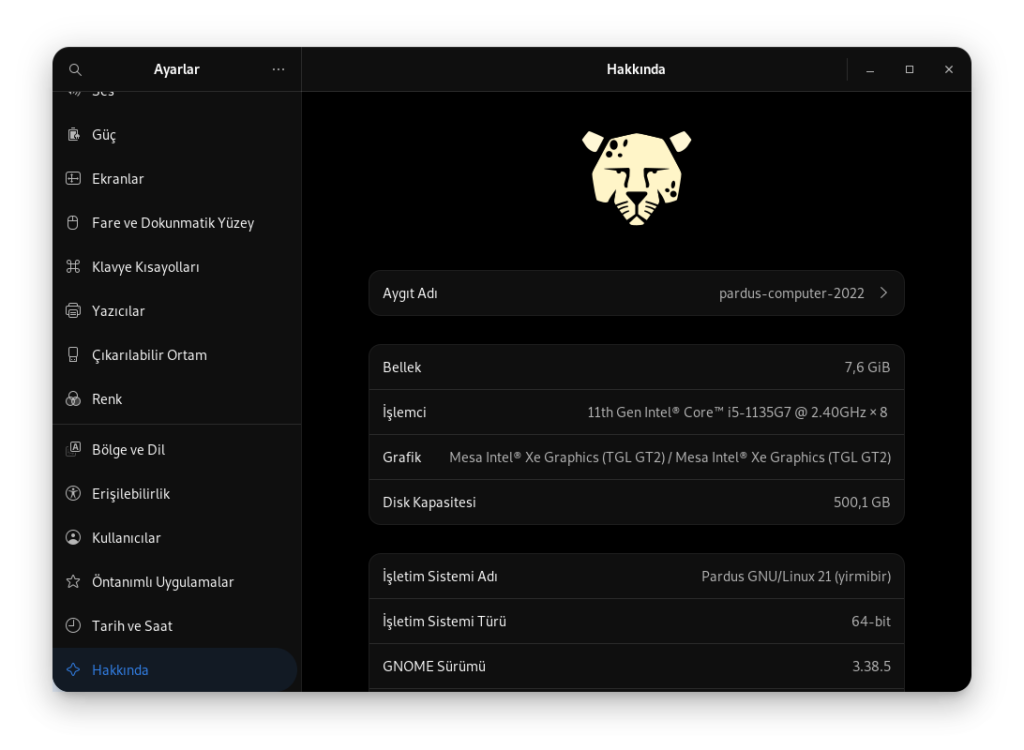This screenshot has height=750, width=1024.
Task: Open Güç settings panel
Action: tap(177, 135)
